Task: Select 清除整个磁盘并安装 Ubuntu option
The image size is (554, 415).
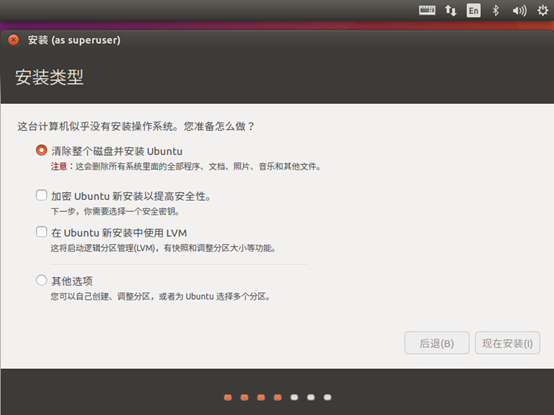Action: (x=41, y=150)
